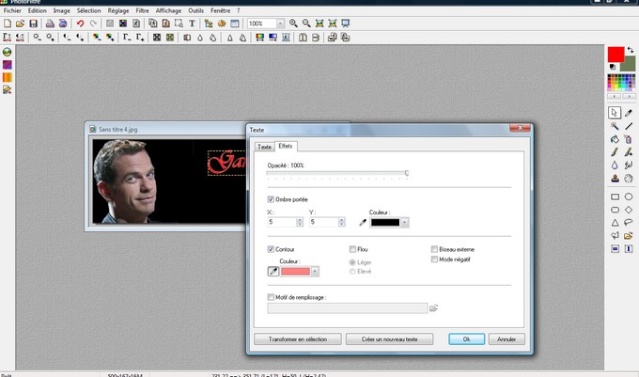Click the X shadow offset input field
This screenshot has width=639, height=377.
click(282, 222)
